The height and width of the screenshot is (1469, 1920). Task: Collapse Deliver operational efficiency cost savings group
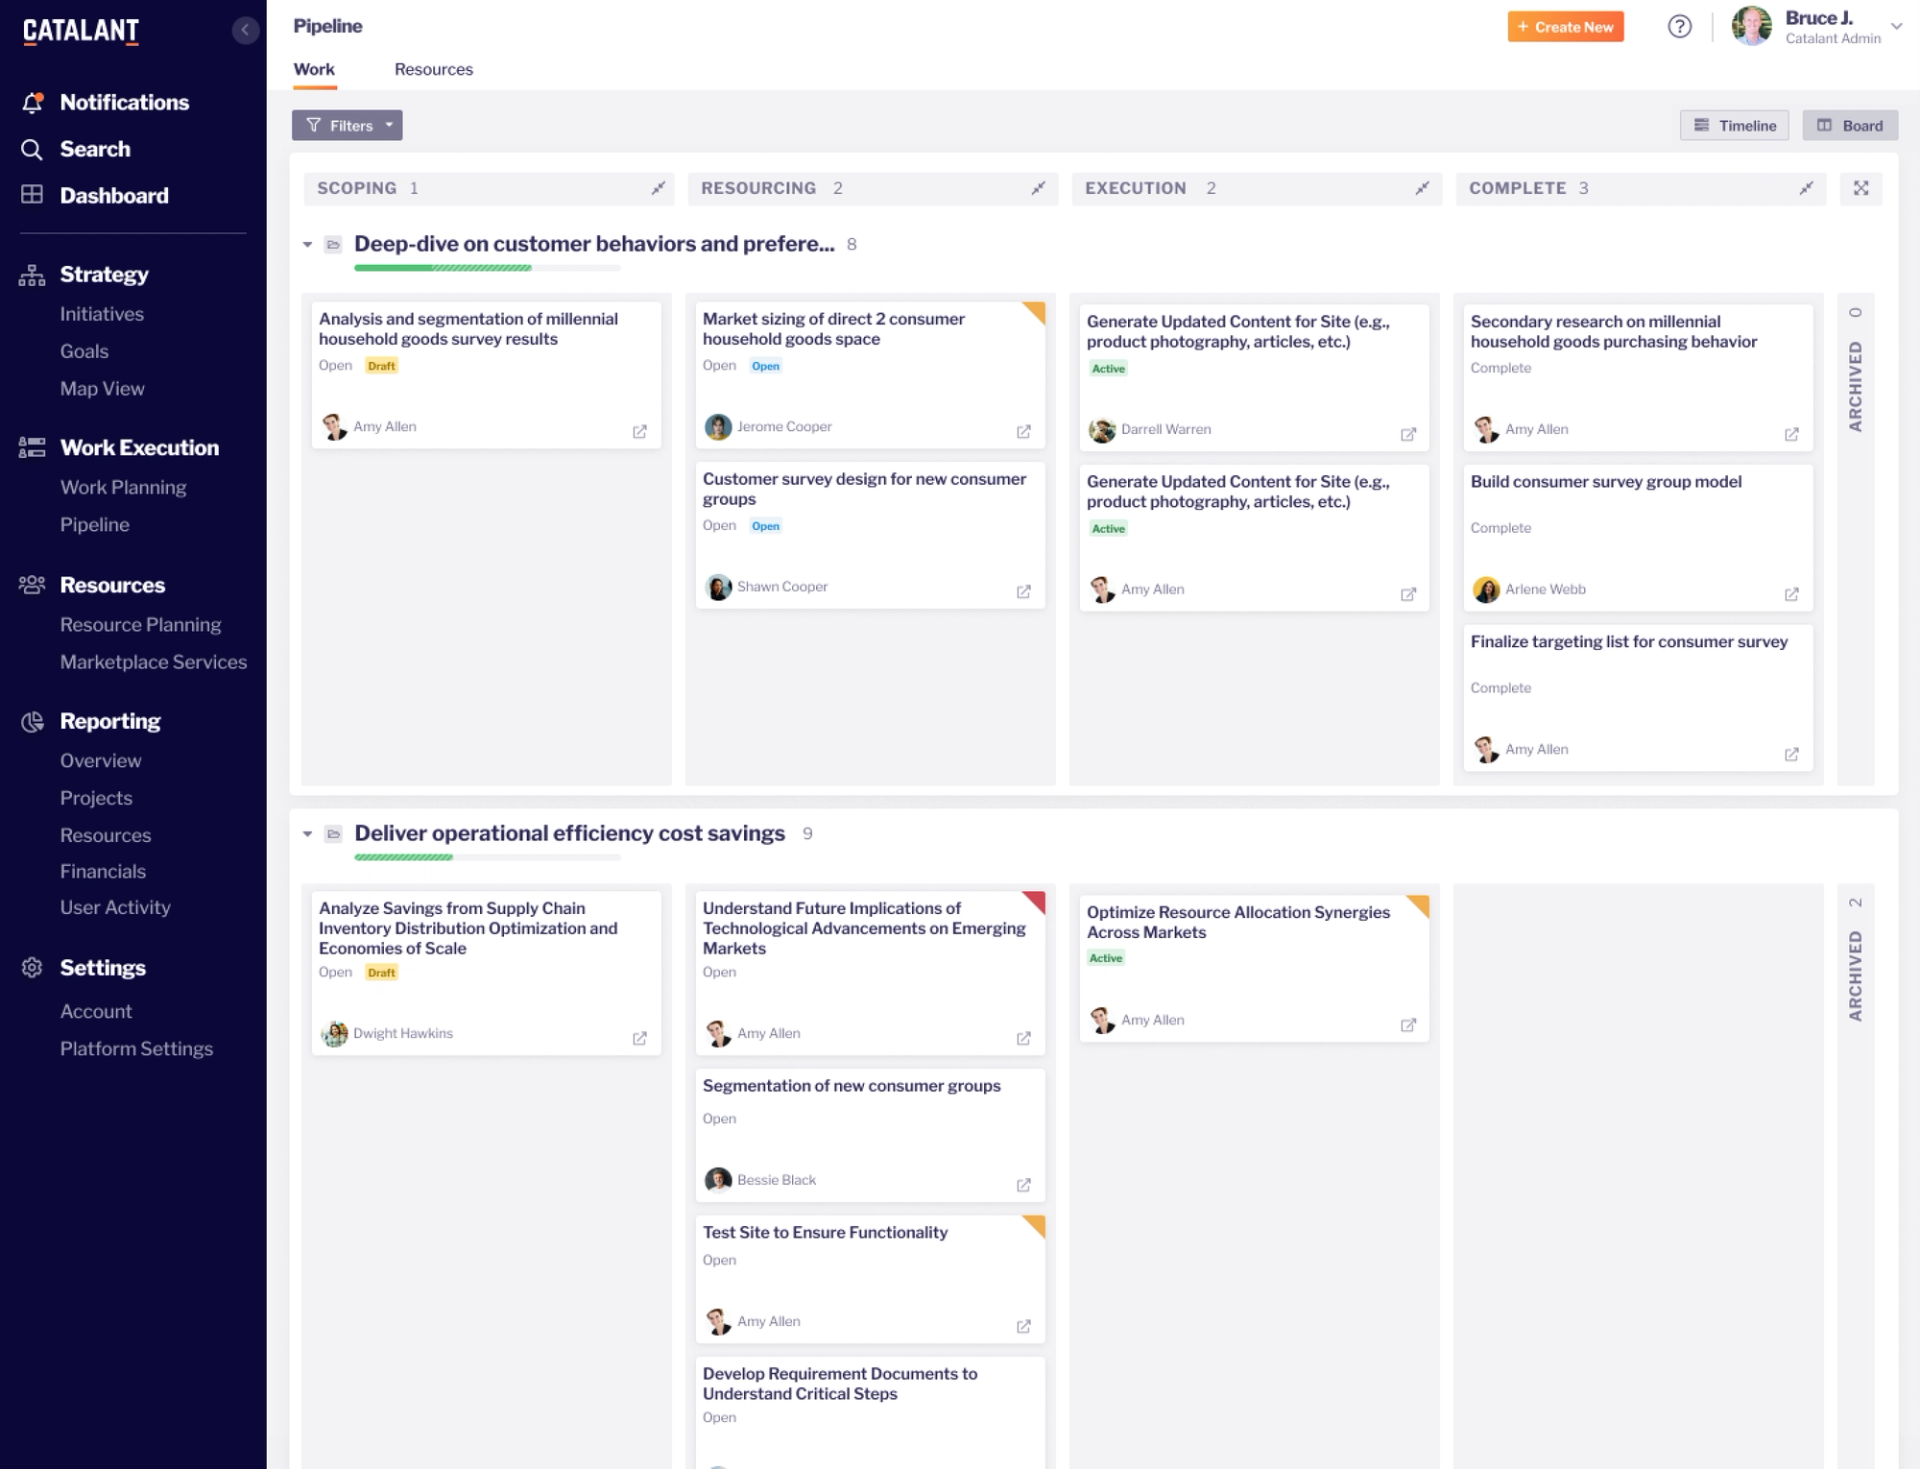tap(307, 834)
